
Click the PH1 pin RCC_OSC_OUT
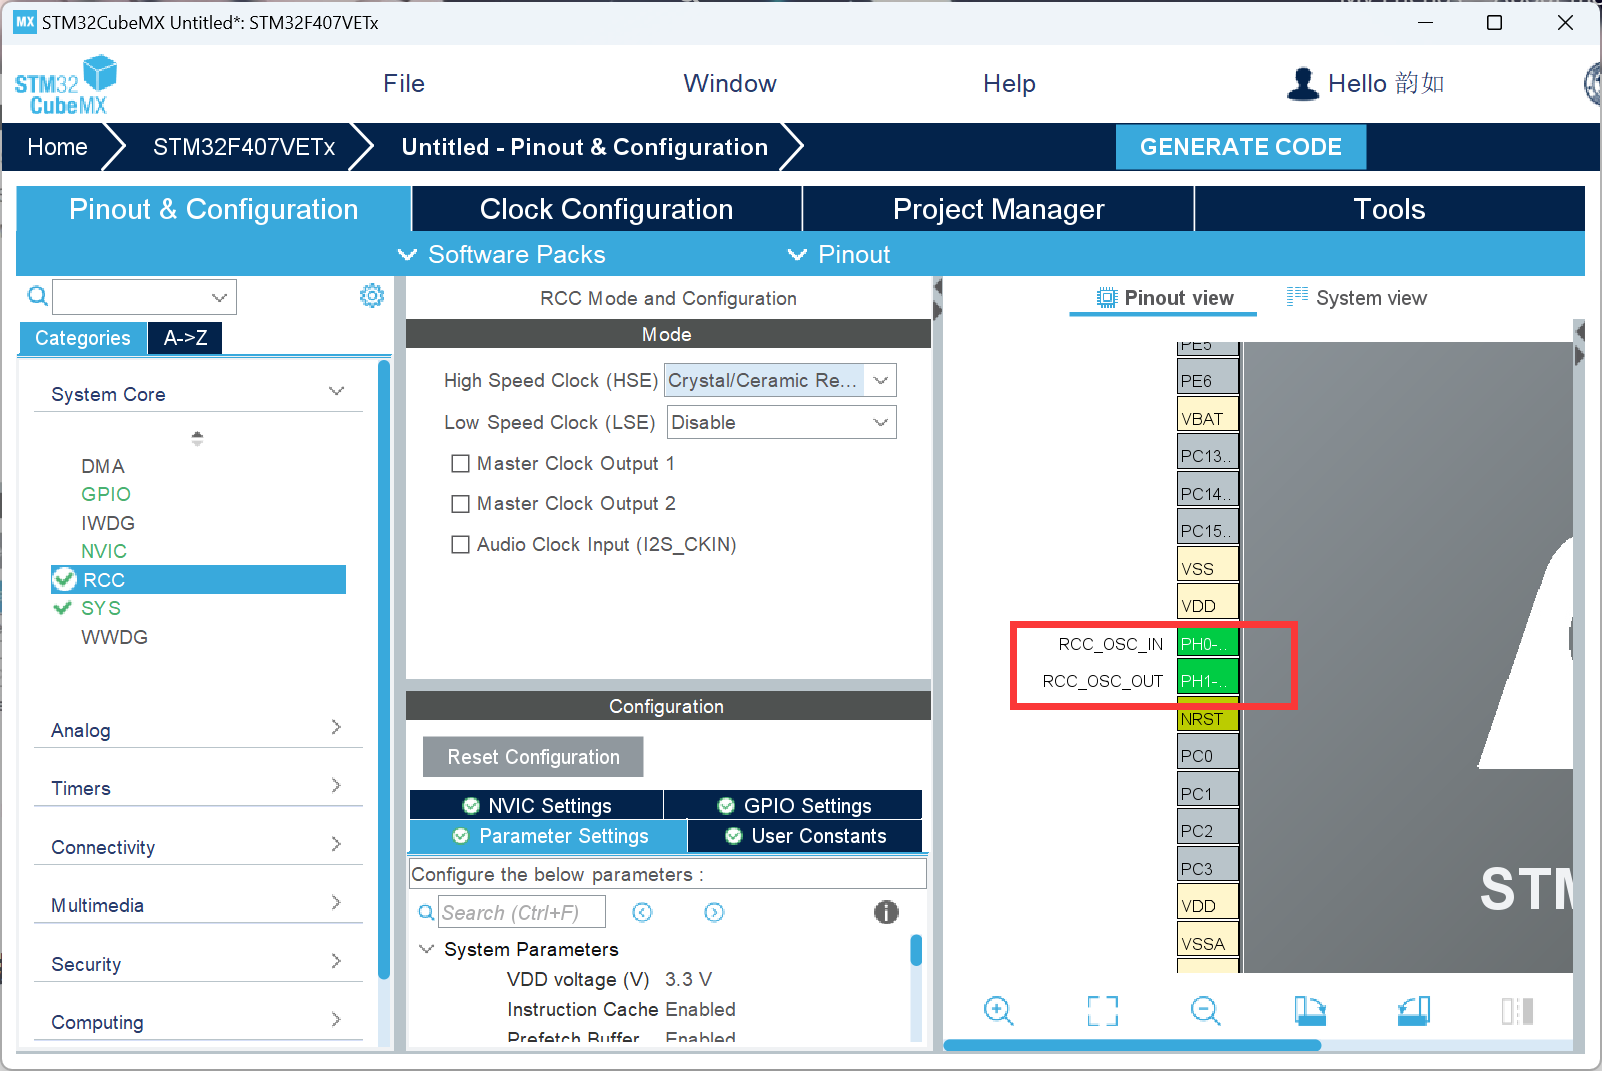1208,680
